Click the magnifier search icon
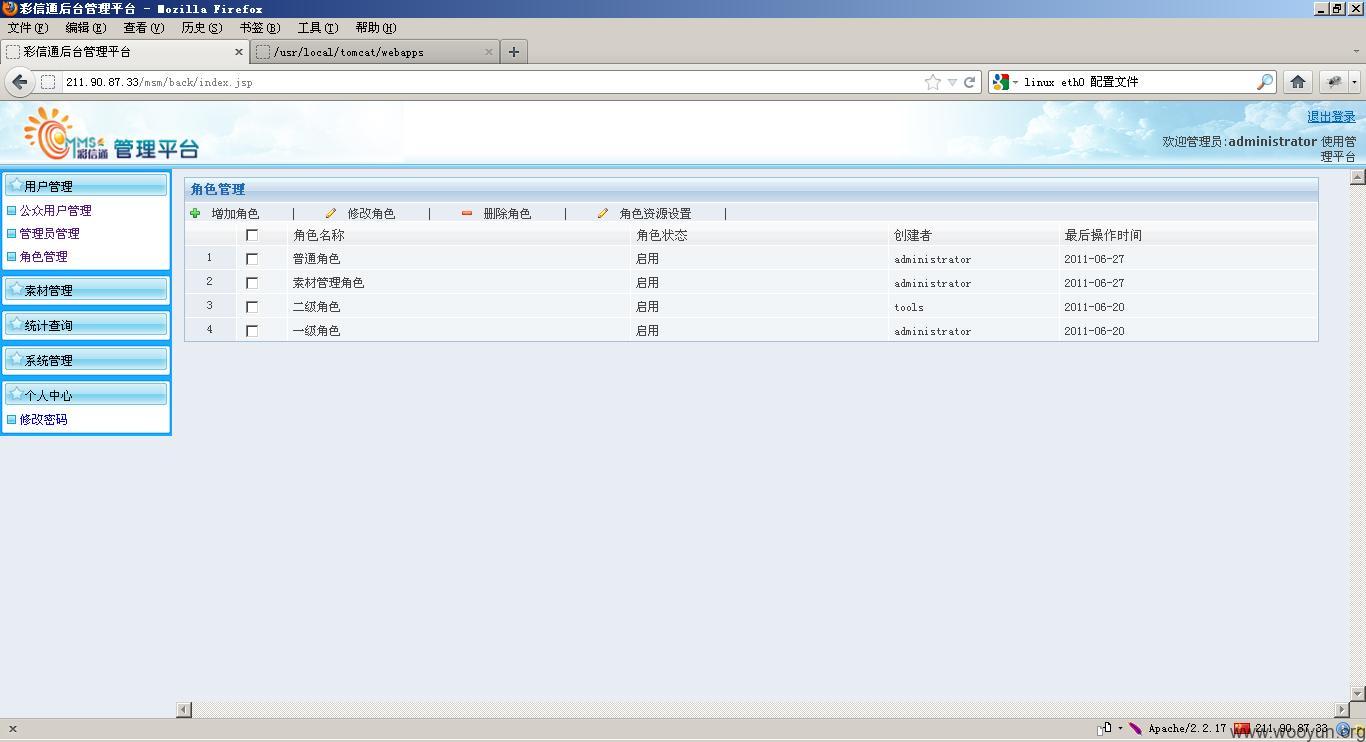 (x=1265, y=82)
